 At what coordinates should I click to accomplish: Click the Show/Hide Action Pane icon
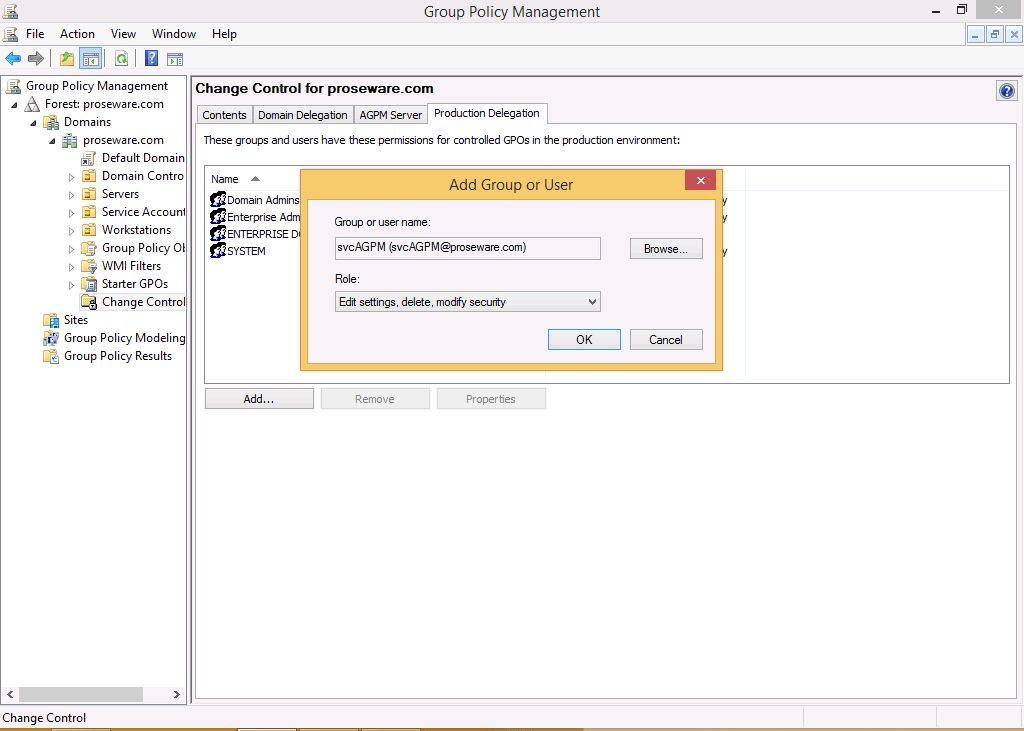tap(175, 59)
